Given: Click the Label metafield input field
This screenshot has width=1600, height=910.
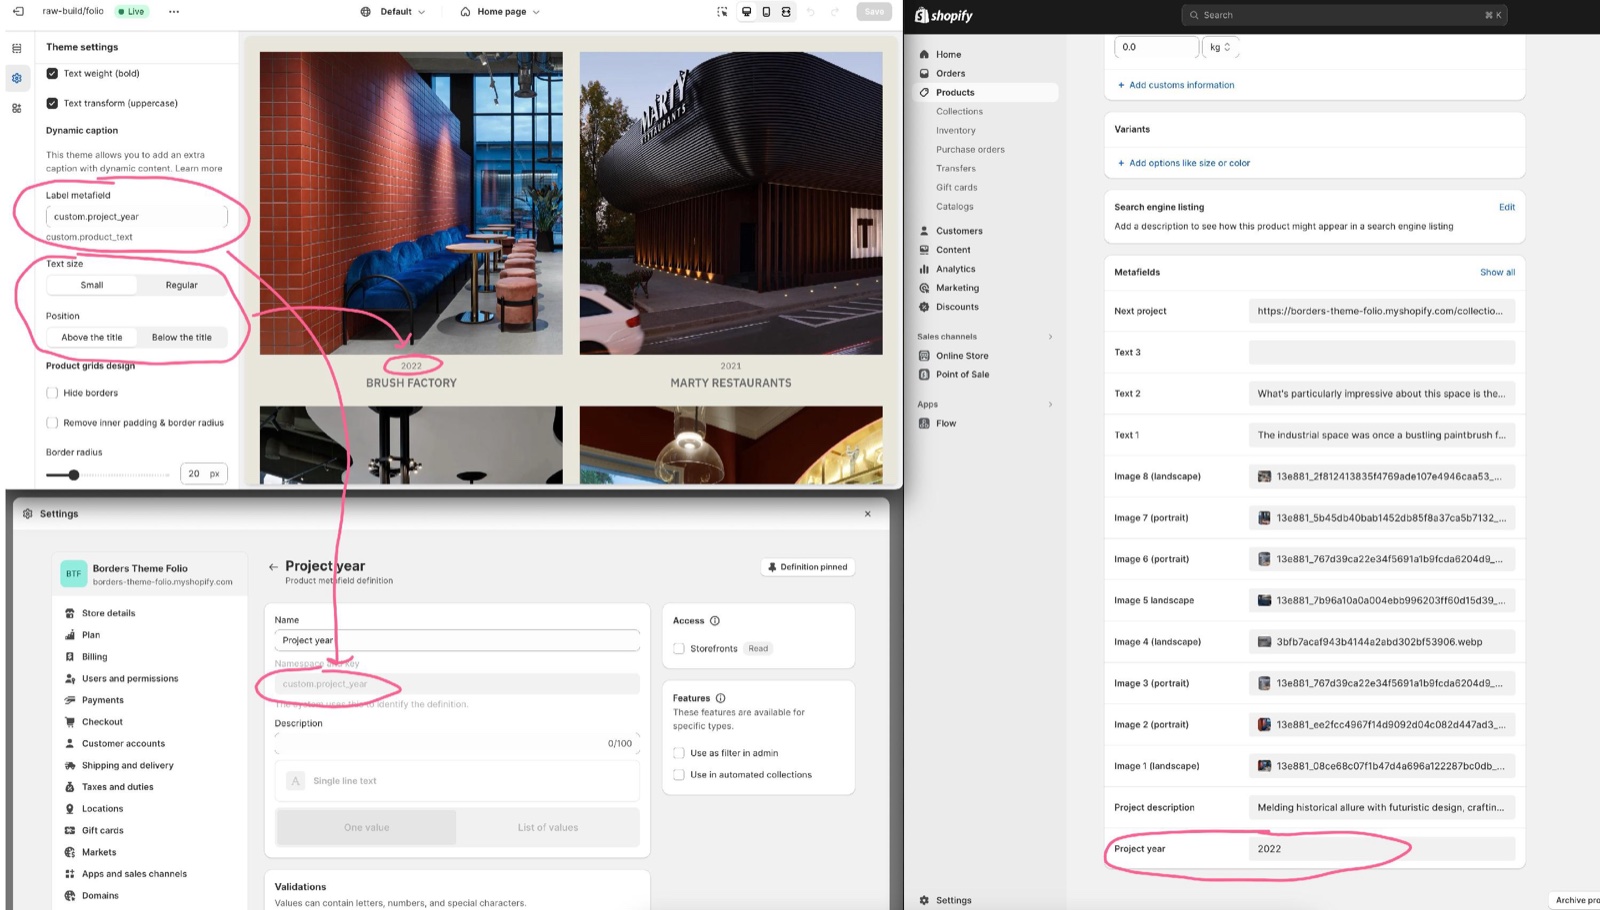Looking at the screenshot, I should [136, 216].
